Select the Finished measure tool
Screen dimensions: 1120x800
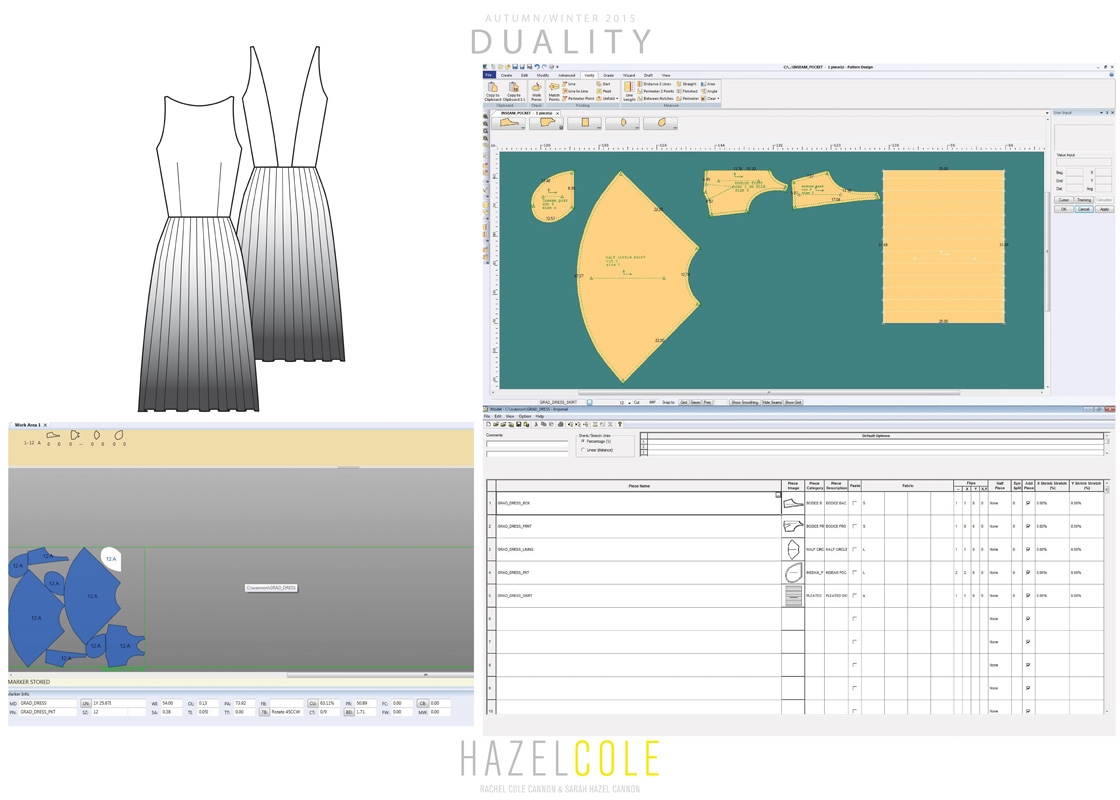tap(686, 91)
